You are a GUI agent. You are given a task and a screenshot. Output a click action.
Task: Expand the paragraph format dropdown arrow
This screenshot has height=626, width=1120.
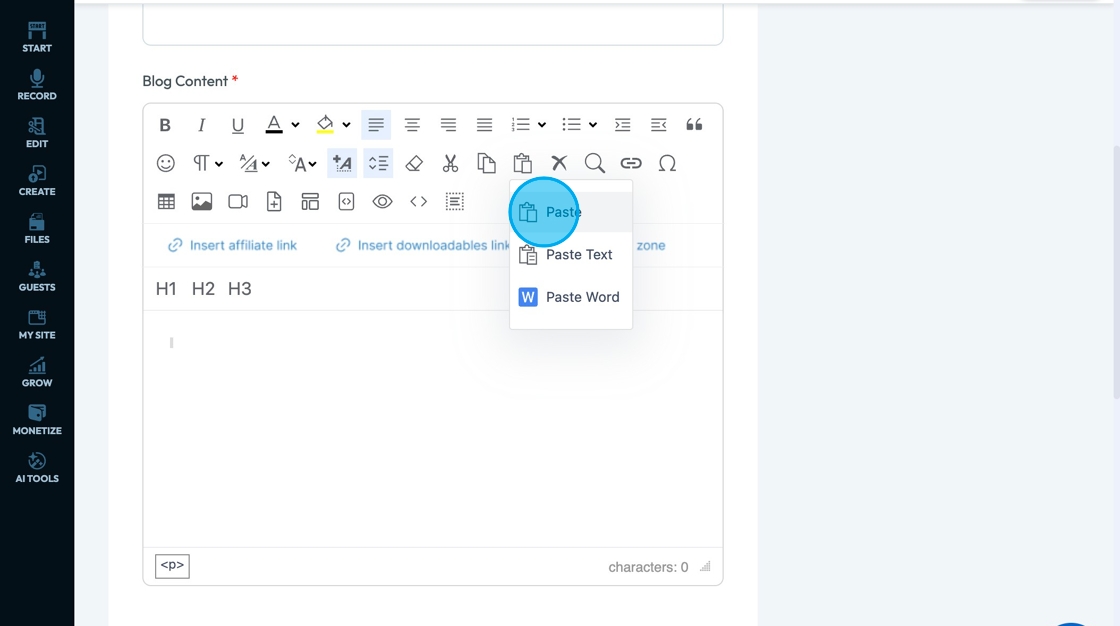pyautogui.click(x=219, y=164)
